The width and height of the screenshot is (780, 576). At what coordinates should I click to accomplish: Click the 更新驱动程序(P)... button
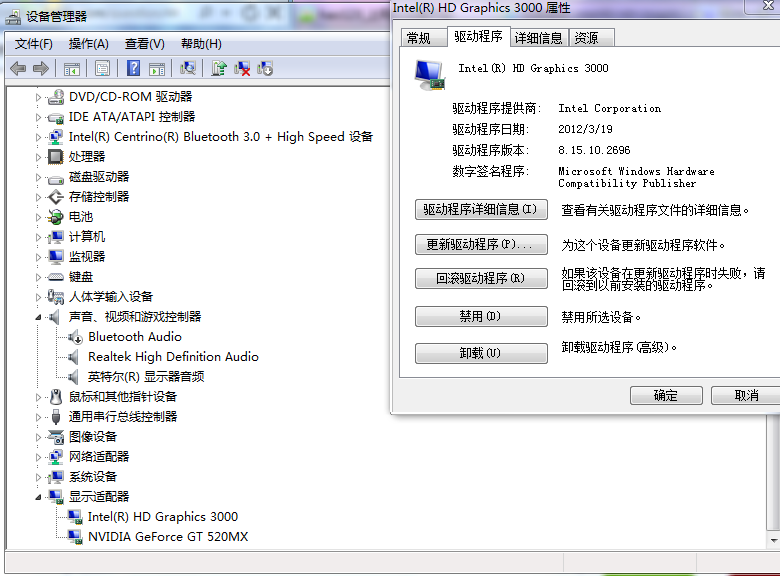click(x=481, y=244)
